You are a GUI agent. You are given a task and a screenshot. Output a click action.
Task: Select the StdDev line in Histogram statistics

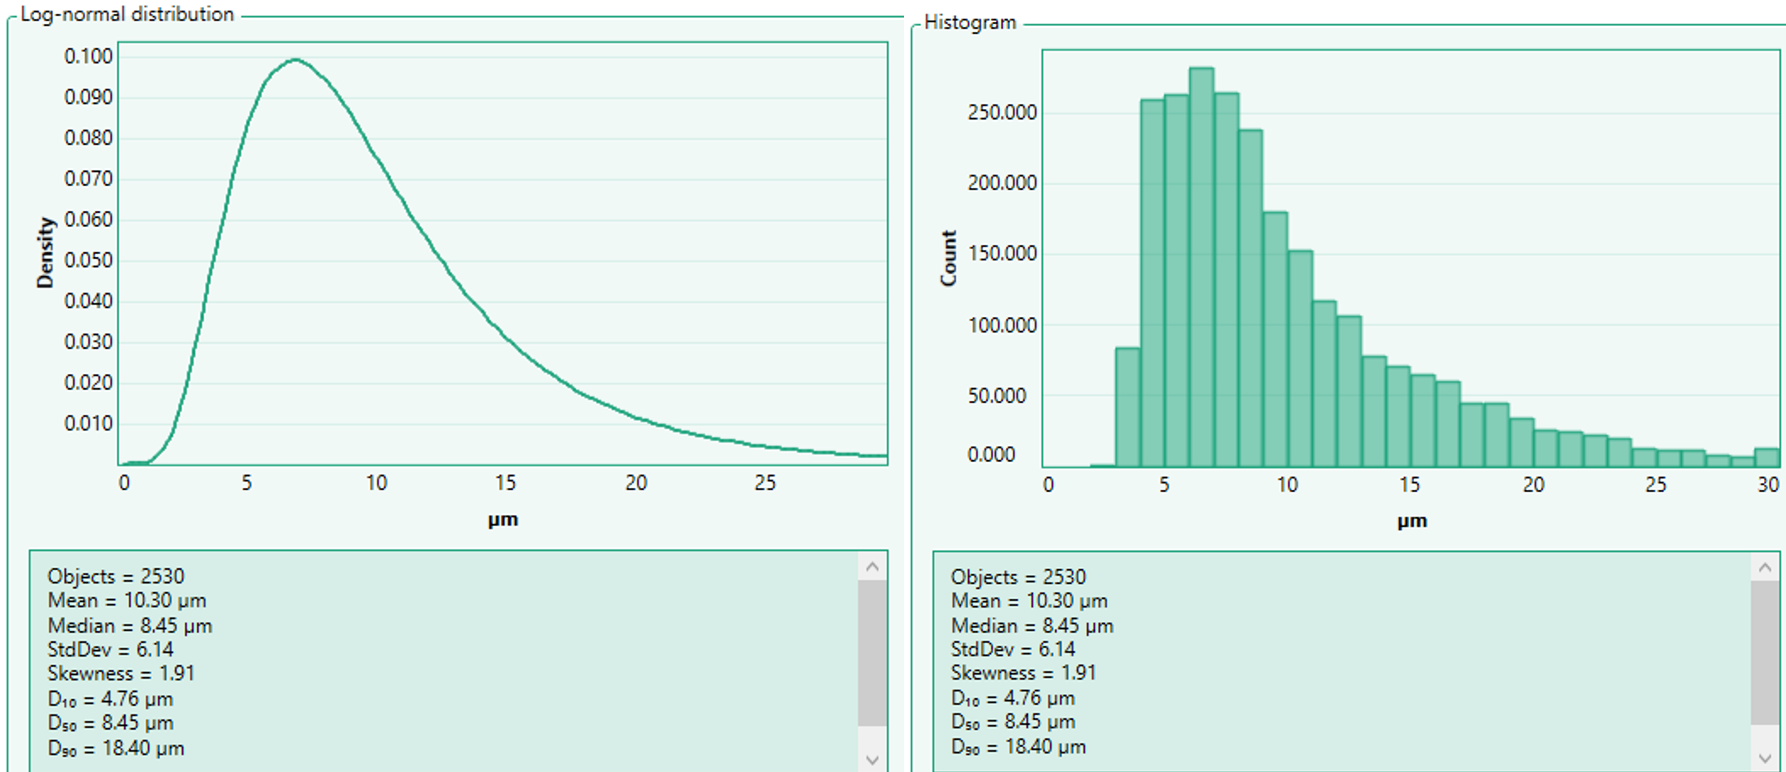(1012, 650)
